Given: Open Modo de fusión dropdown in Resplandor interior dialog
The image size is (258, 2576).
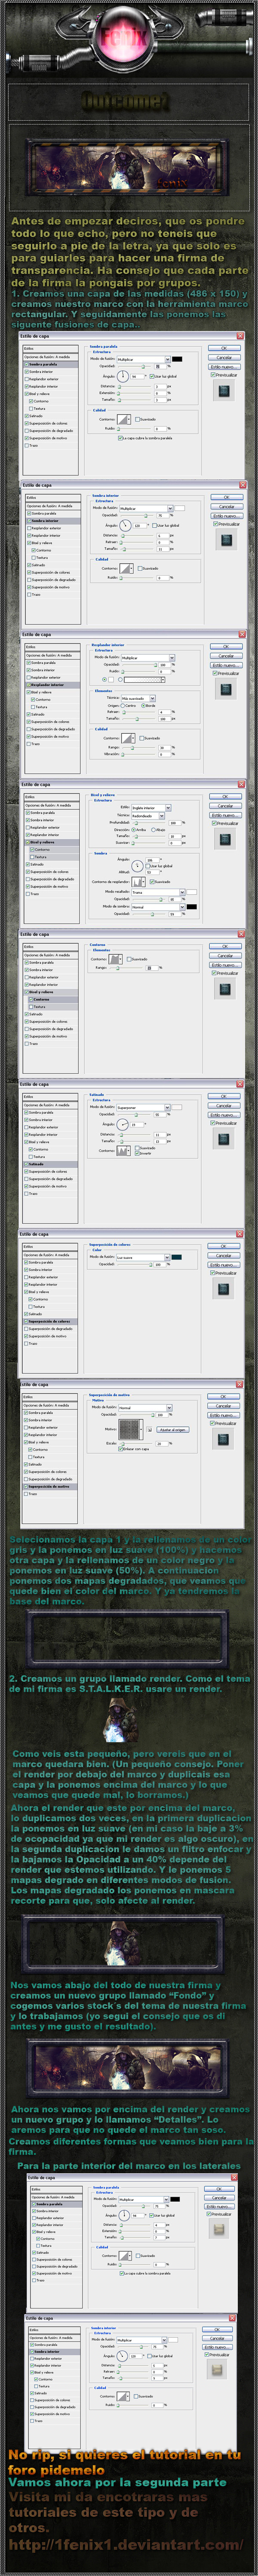Looking at the screenshot, I should pyautogui.click(x=148, y=659).
